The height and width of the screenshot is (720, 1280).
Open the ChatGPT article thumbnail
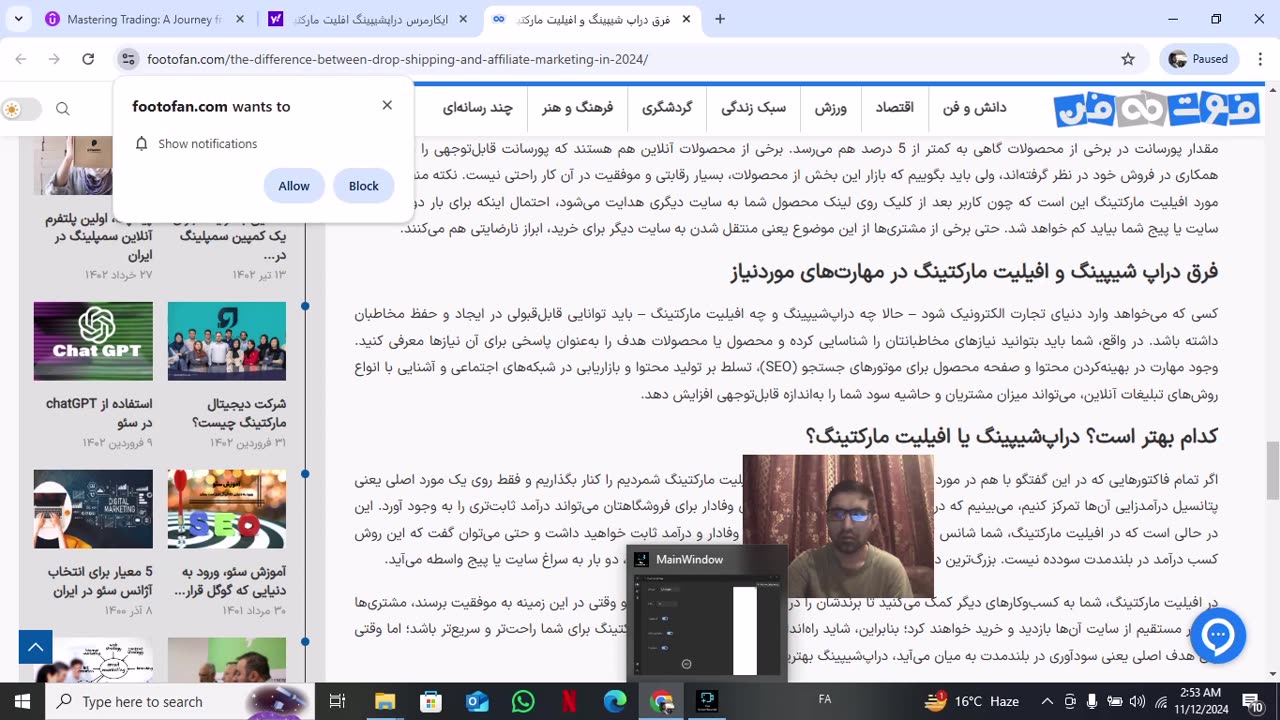(x=93, y=341)
